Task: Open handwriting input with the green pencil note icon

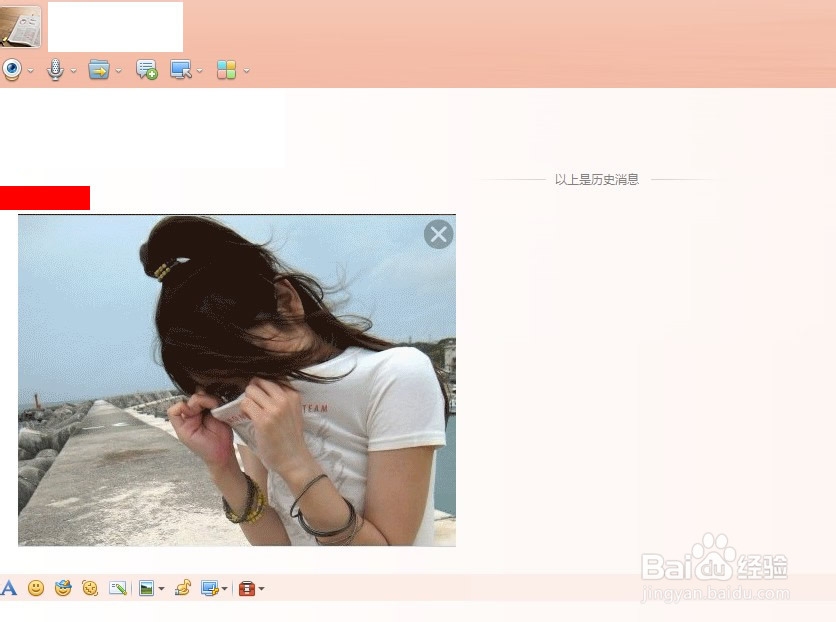Action: 118,588
